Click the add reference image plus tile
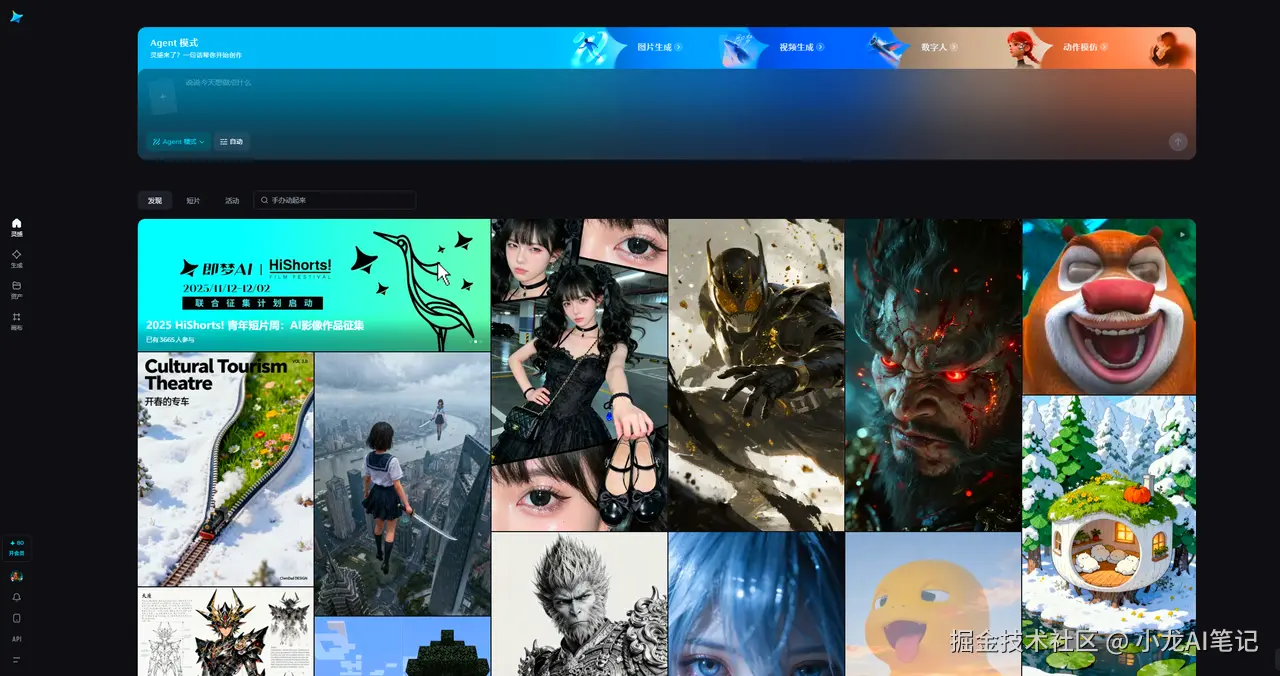This screenshot has height=676, width=1280. [162, 96]
